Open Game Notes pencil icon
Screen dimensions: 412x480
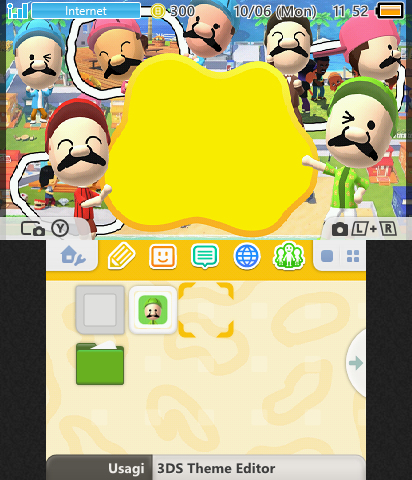tap(121, 256)
